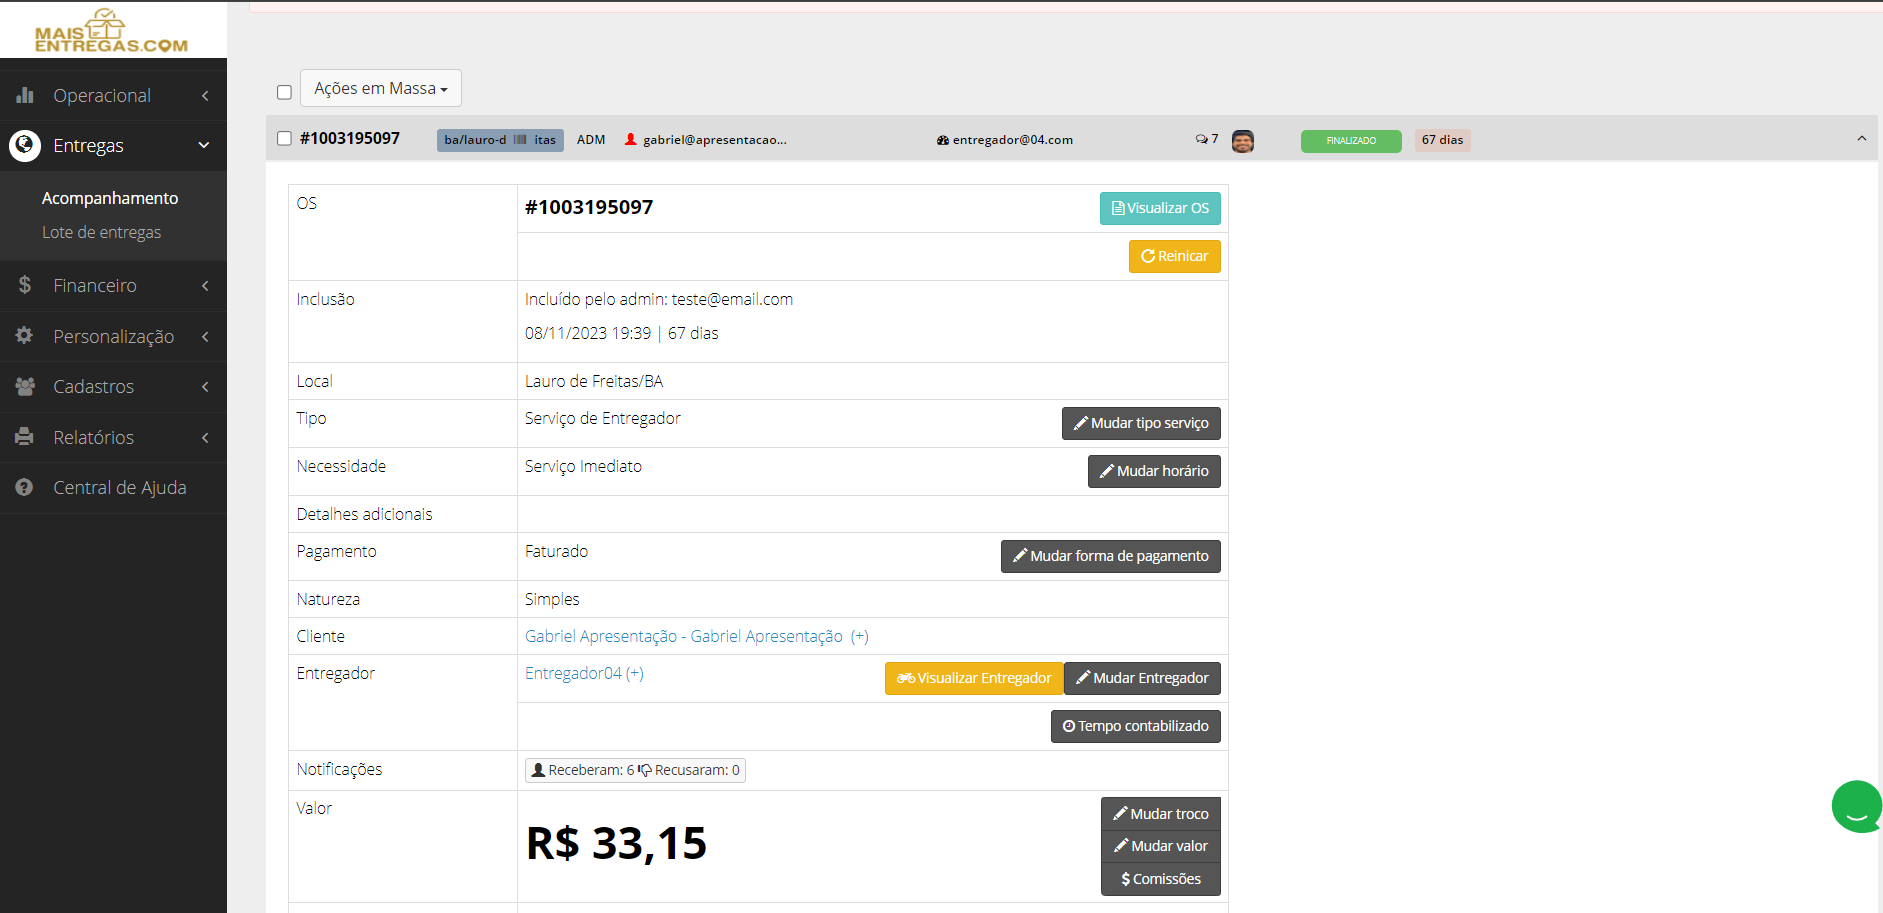Click the red user icon beside gabriel@apresentacao
Screen dimensions: 1883x913
tap(631, 139)
